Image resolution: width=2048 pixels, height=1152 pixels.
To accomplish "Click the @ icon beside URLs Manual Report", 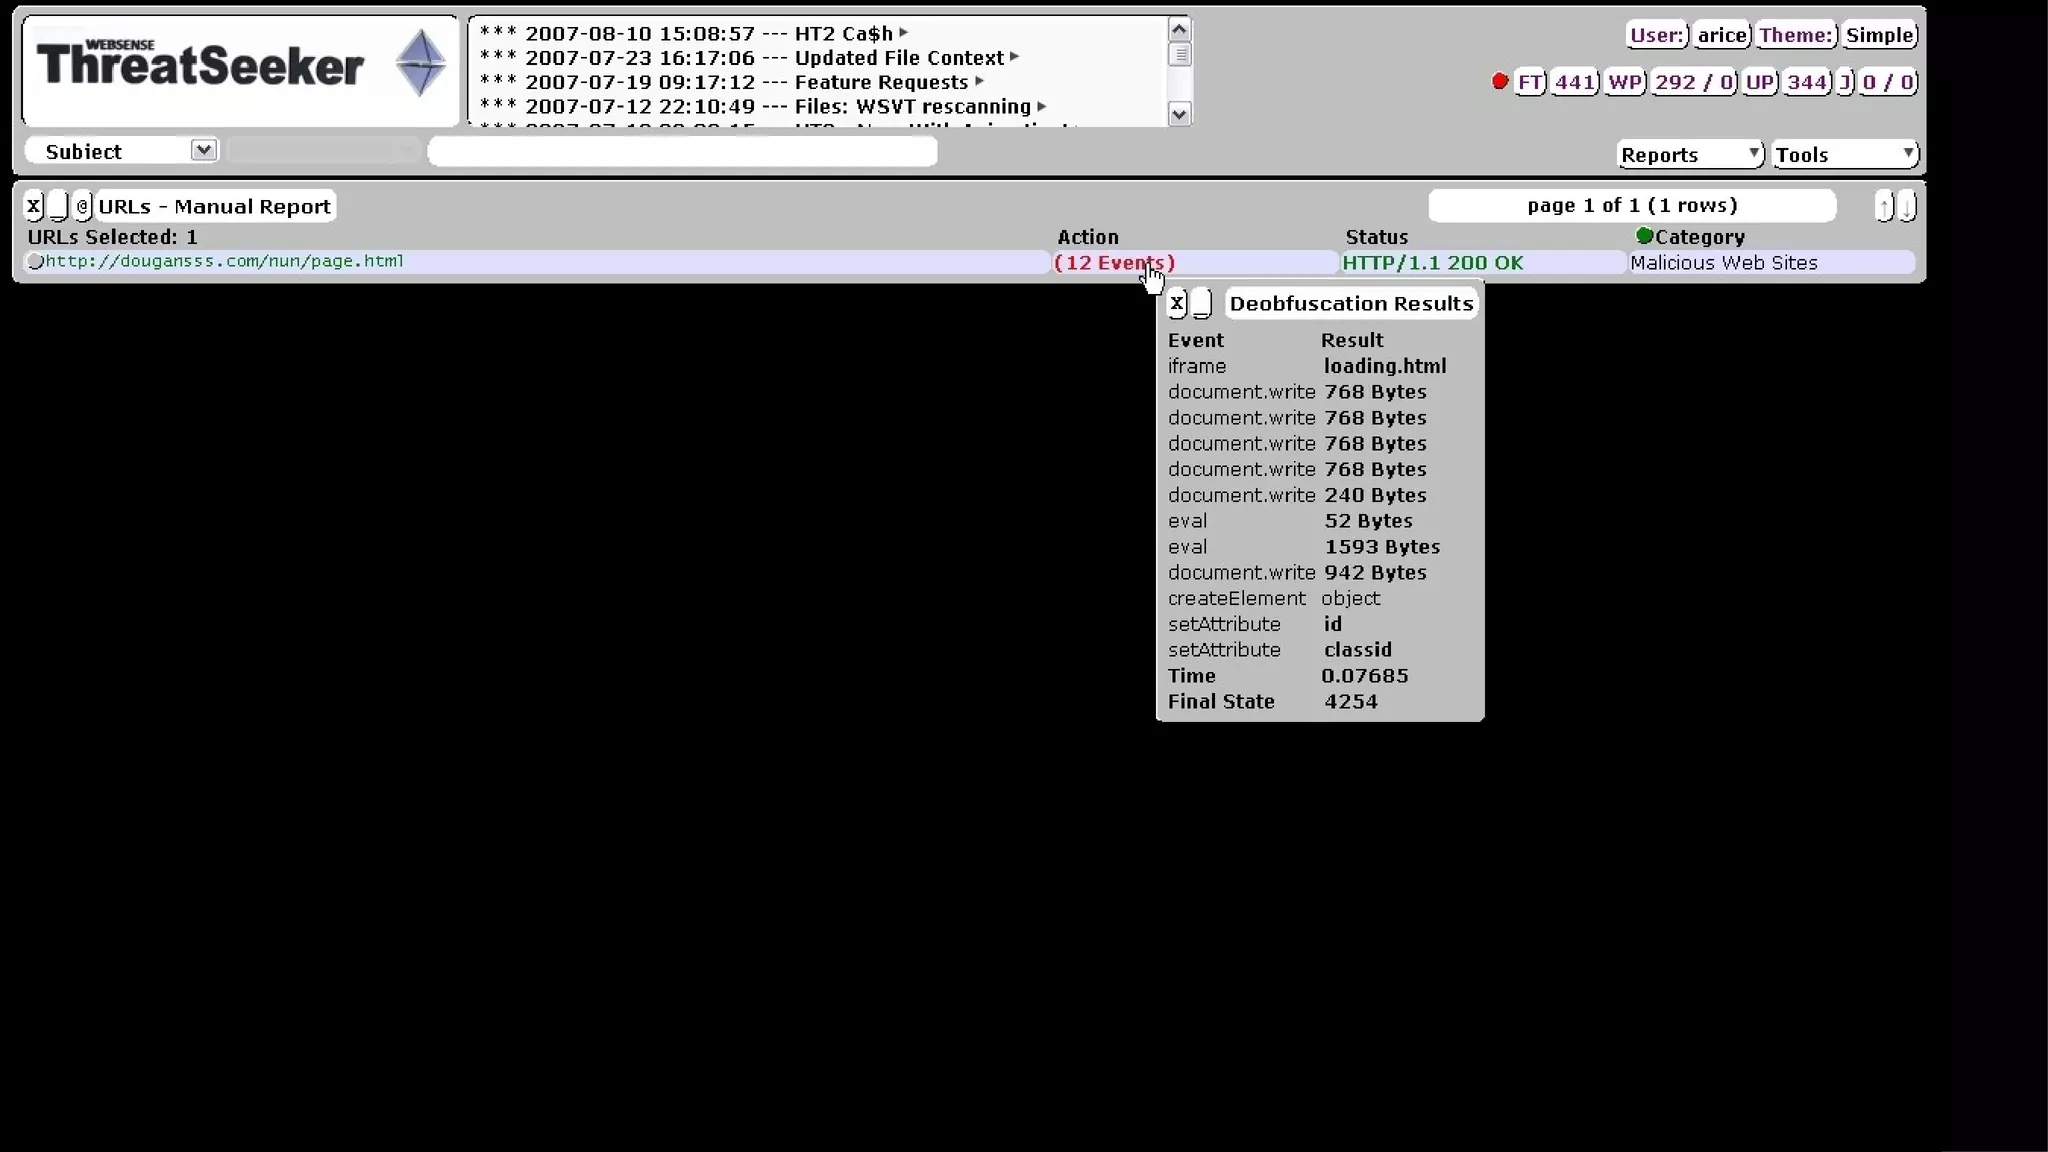I will coord(83,206).
